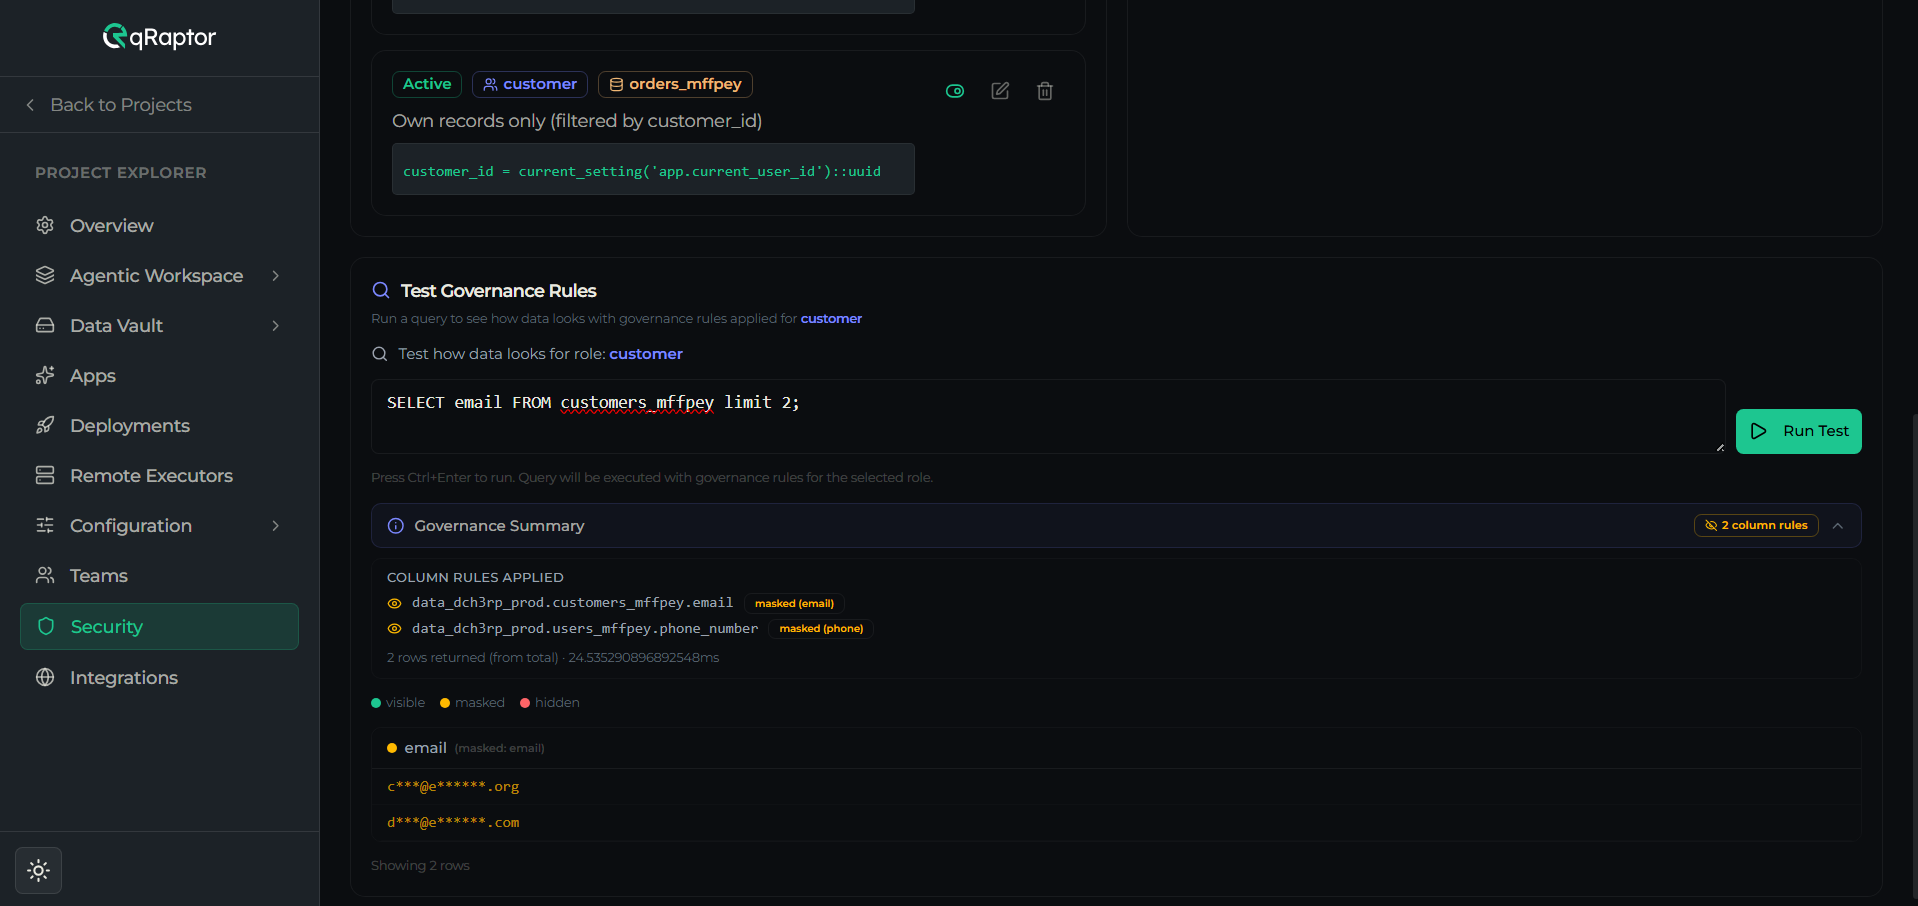Viewport: 1918px width, 906px height.
Task: Select the Security menu item
Action: point(159,626)
